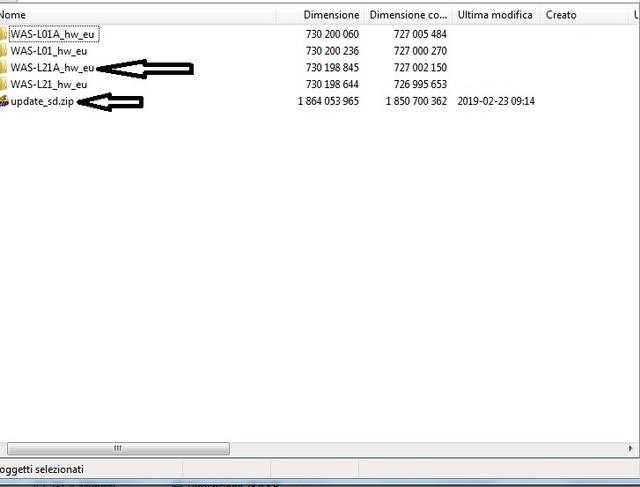This screenshot has width=640, height=487.
Task: Sort by Ultima modifica column header
Action: point(496,15)
